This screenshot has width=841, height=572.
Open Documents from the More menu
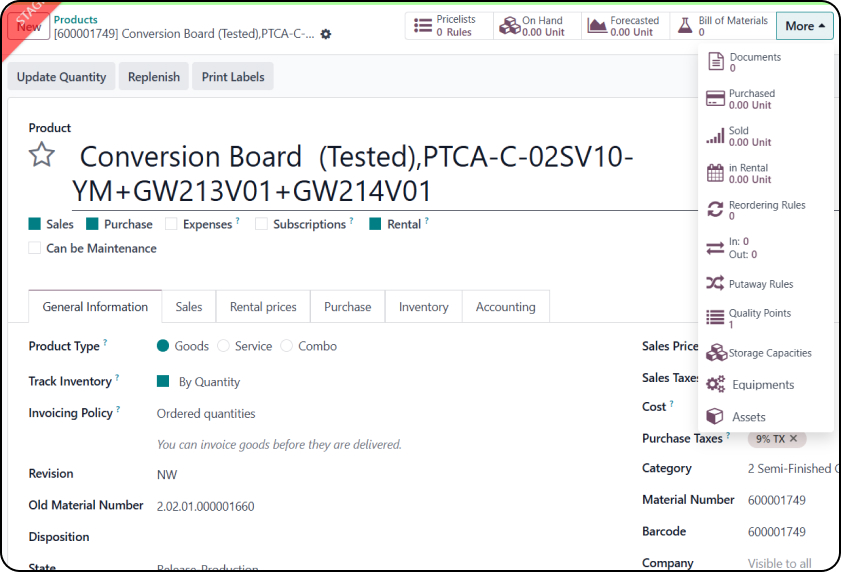[x=754, y=62]
